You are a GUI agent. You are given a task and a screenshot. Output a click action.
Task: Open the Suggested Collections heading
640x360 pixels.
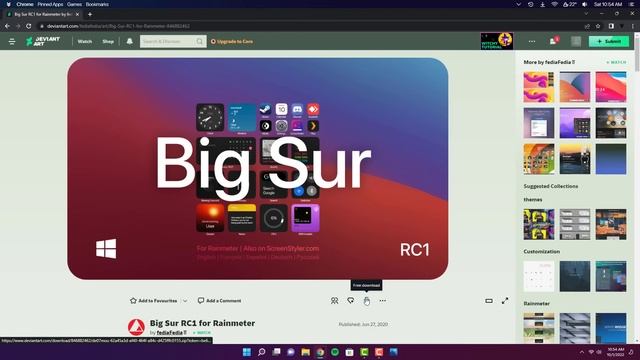coord(551,186)
